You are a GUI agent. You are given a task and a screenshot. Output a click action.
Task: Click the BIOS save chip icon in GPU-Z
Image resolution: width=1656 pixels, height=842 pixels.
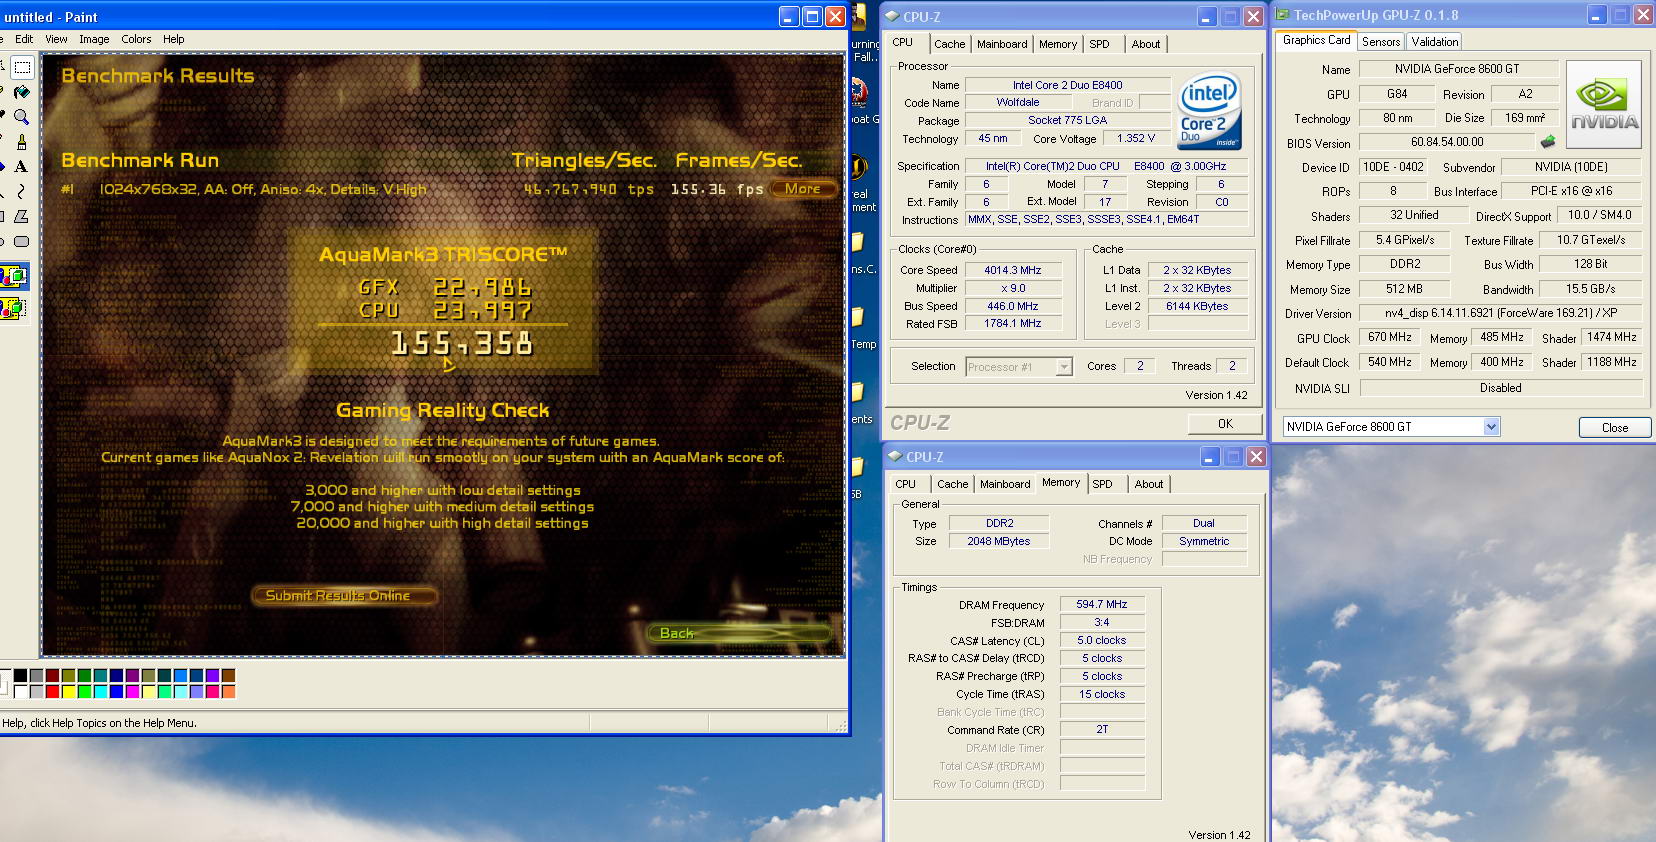click(1548, 142)
